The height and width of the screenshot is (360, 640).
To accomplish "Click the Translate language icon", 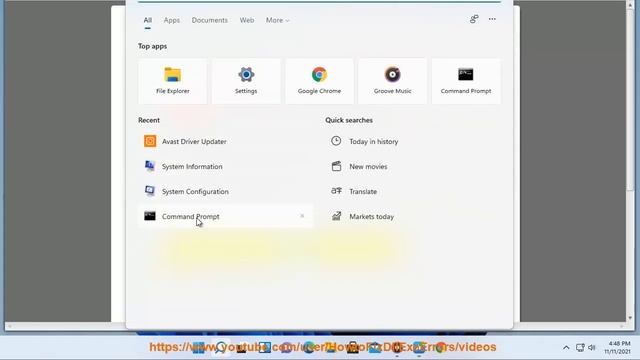I will click(336, 191).
